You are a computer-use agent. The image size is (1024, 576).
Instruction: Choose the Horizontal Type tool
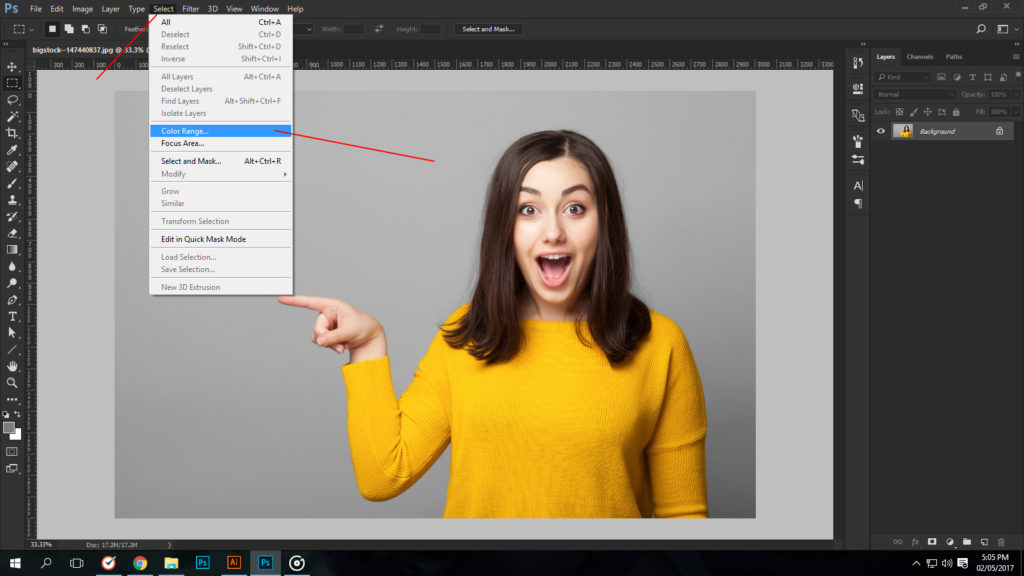click(x=12, y=316)
